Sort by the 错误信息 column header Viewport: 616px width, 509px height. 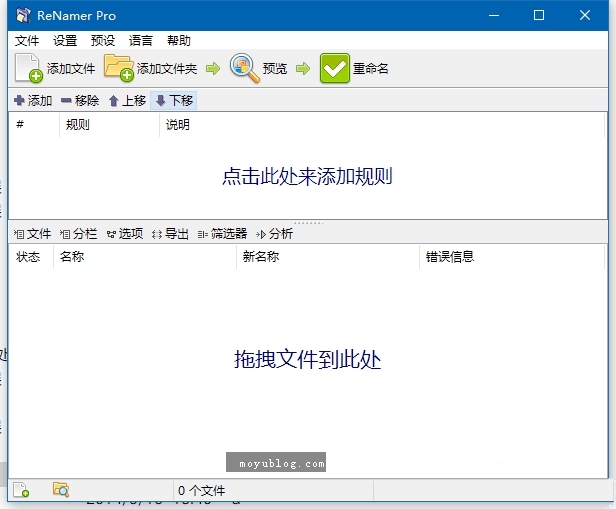tap(512, 257)
